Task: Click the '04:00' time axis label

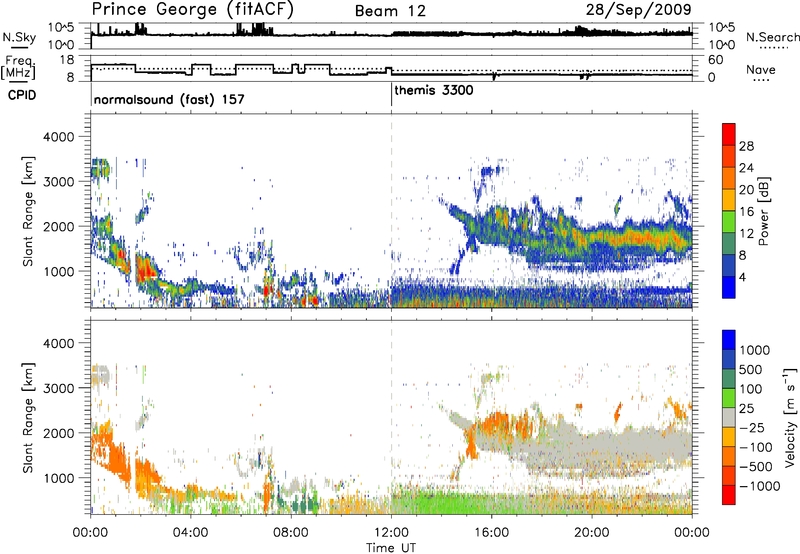Action: [190, 533]
